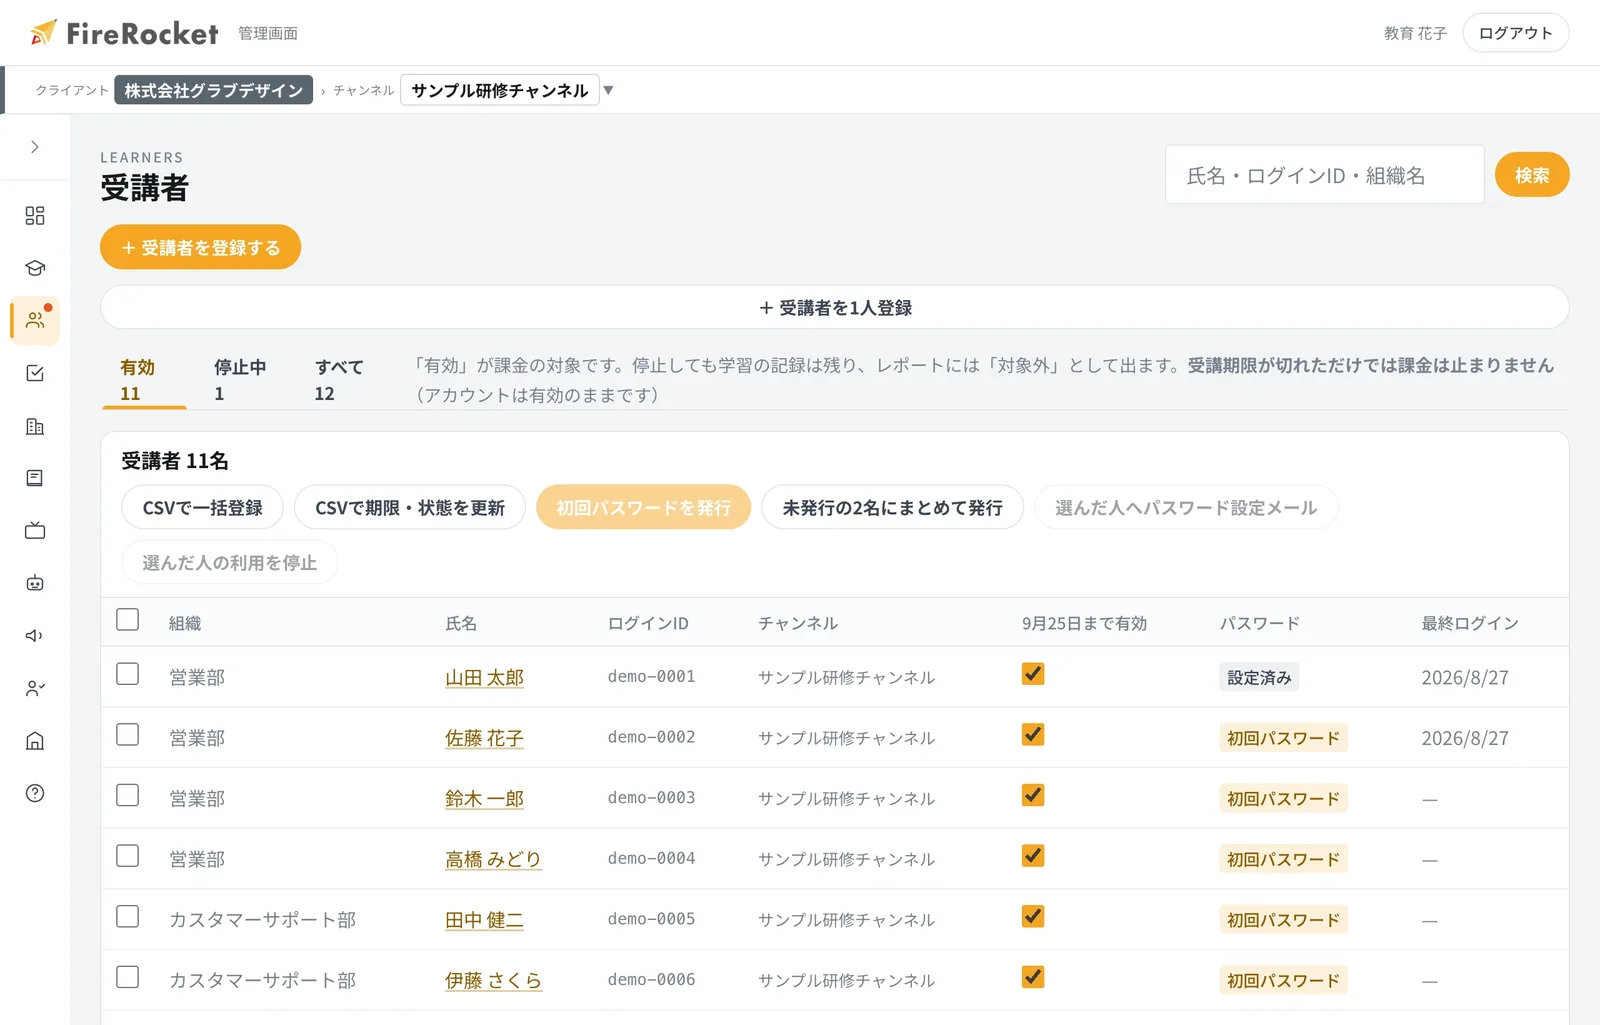
Task: Open the document report icon in sidebar
Action: pyautogui.click(x=35, y=478)
